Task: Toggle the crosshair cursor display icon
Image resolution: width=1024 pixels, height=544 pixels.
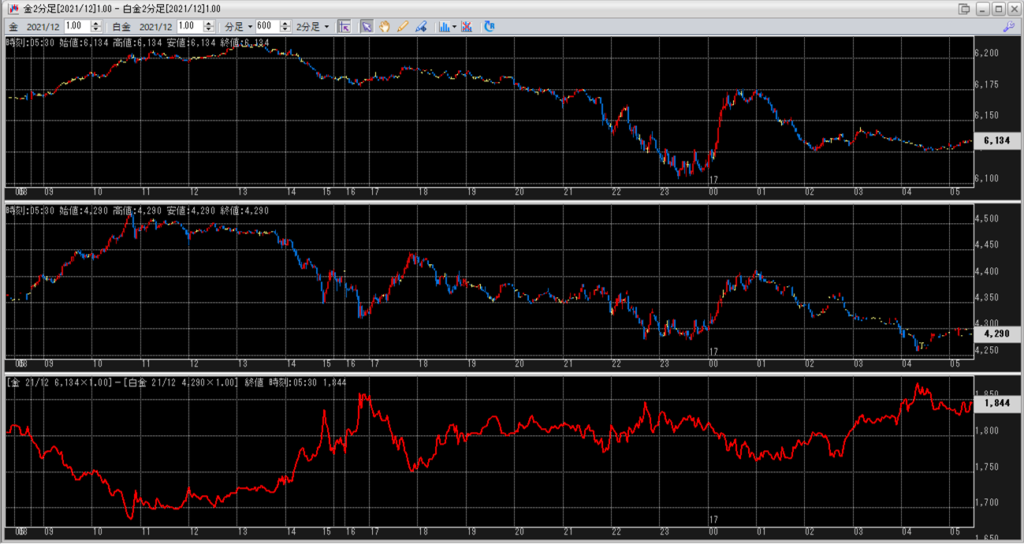Action: point(344,26)
